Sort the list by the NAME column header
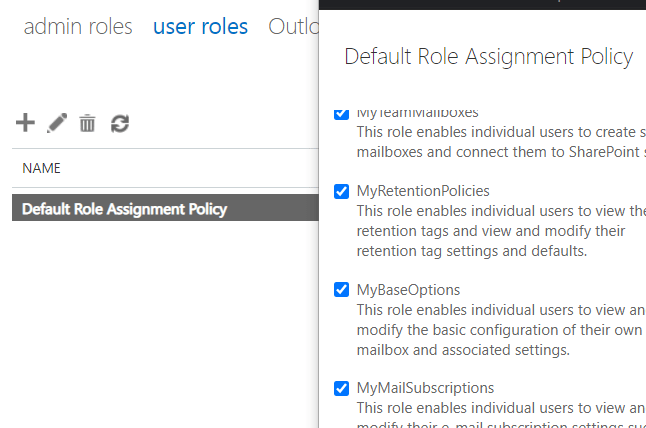This screenshot has height=428, width=646. point(42,168)
